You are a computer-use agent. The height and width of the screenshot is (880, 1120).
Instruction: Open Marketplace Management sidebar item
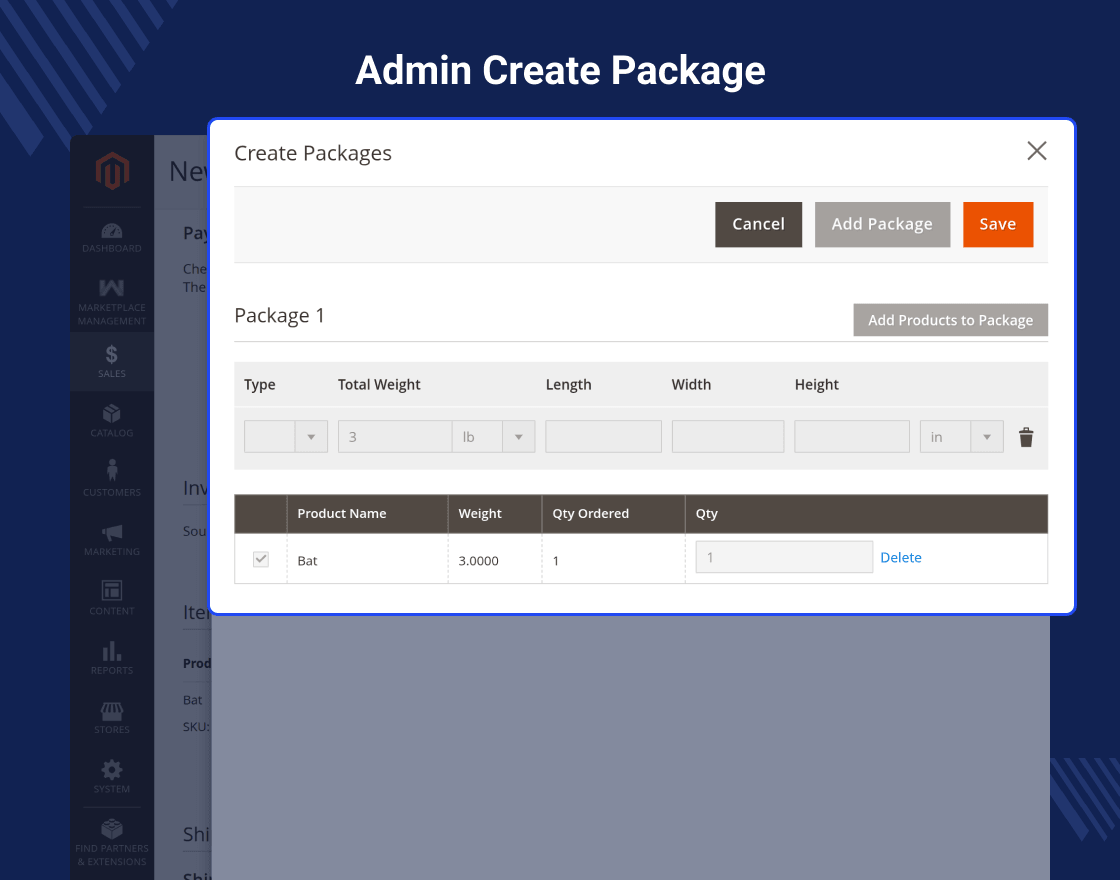111,302
